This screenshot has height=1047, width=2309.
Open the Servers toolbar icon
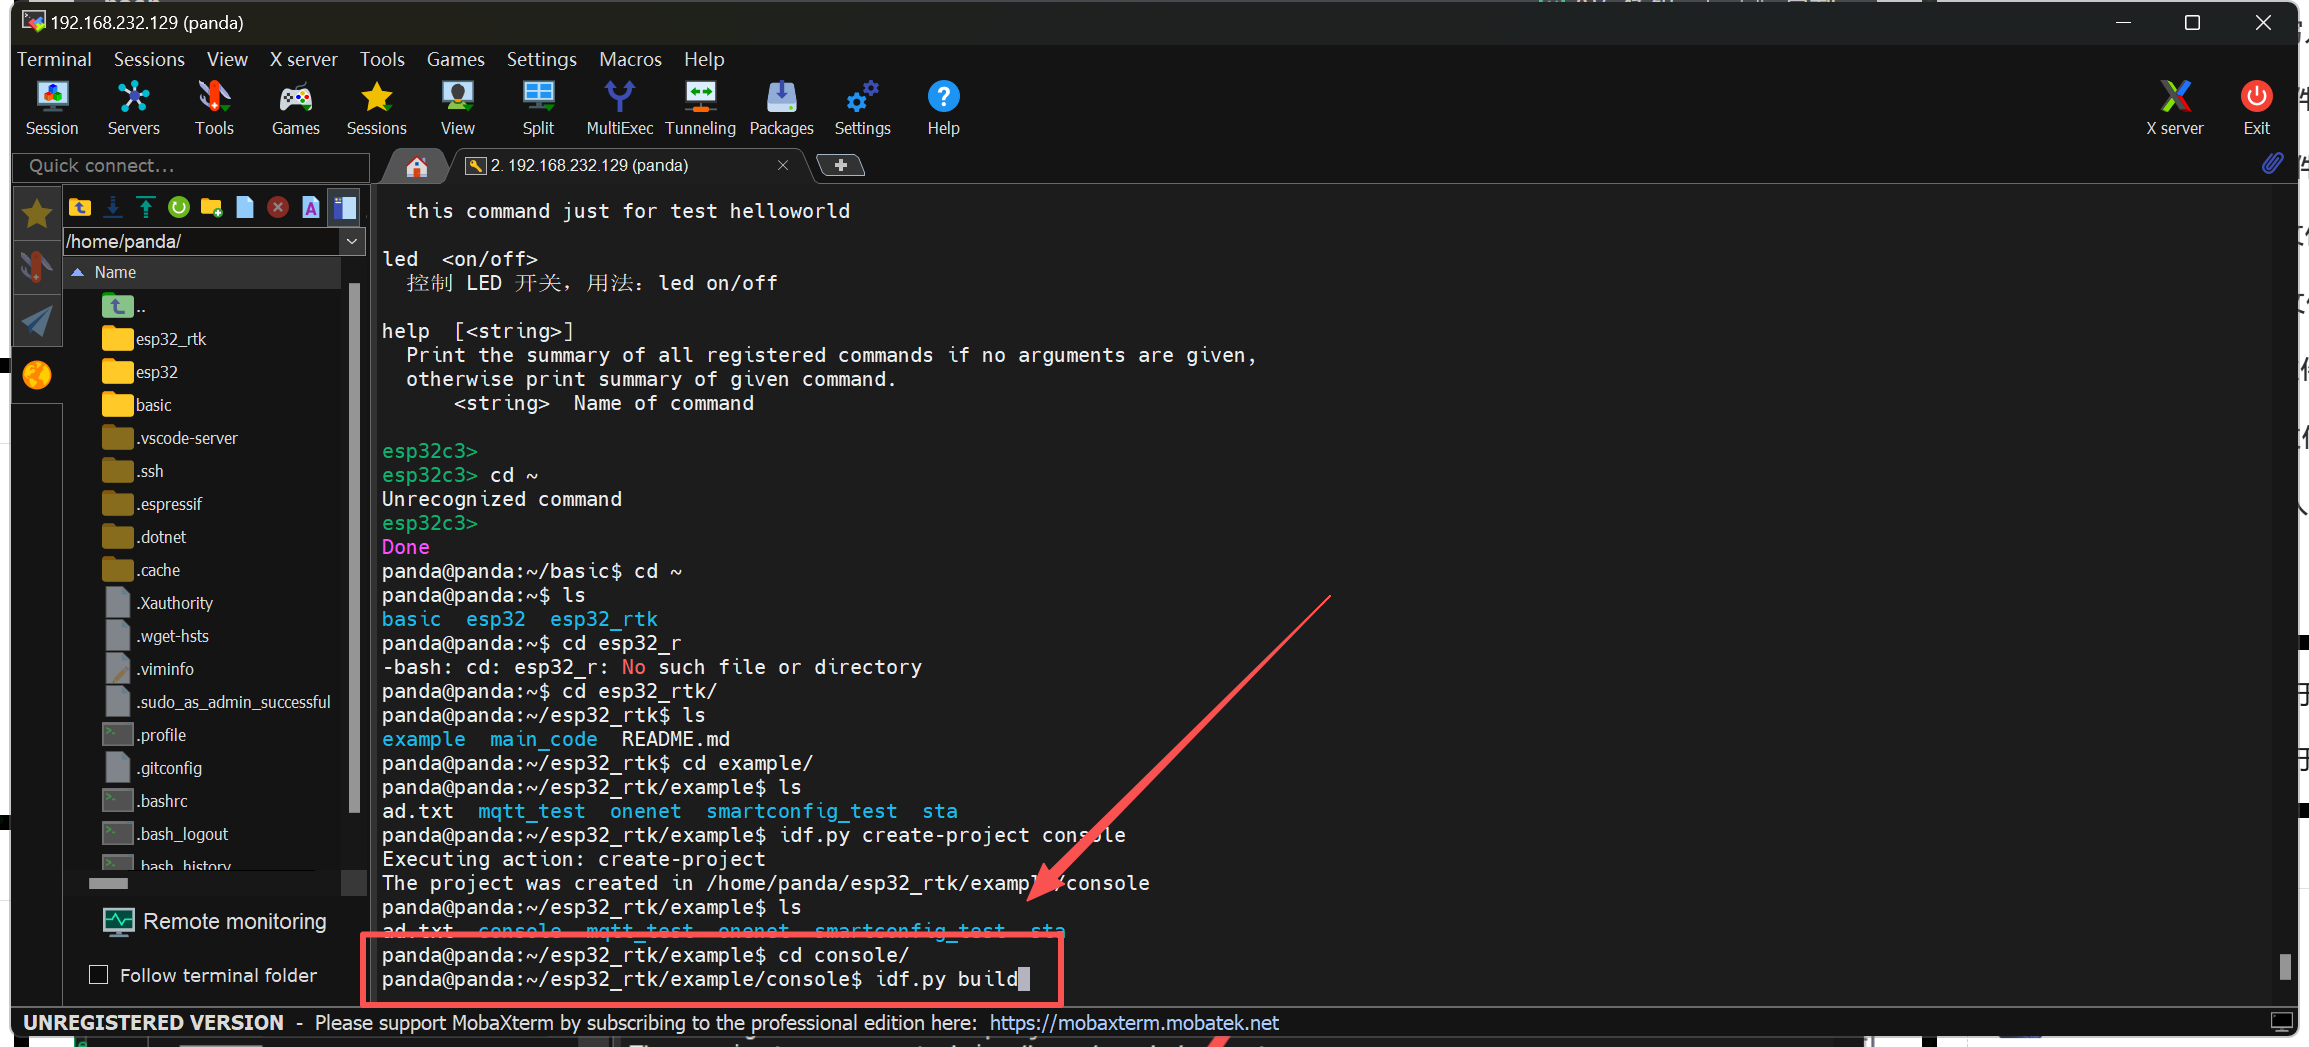[133, 108]
